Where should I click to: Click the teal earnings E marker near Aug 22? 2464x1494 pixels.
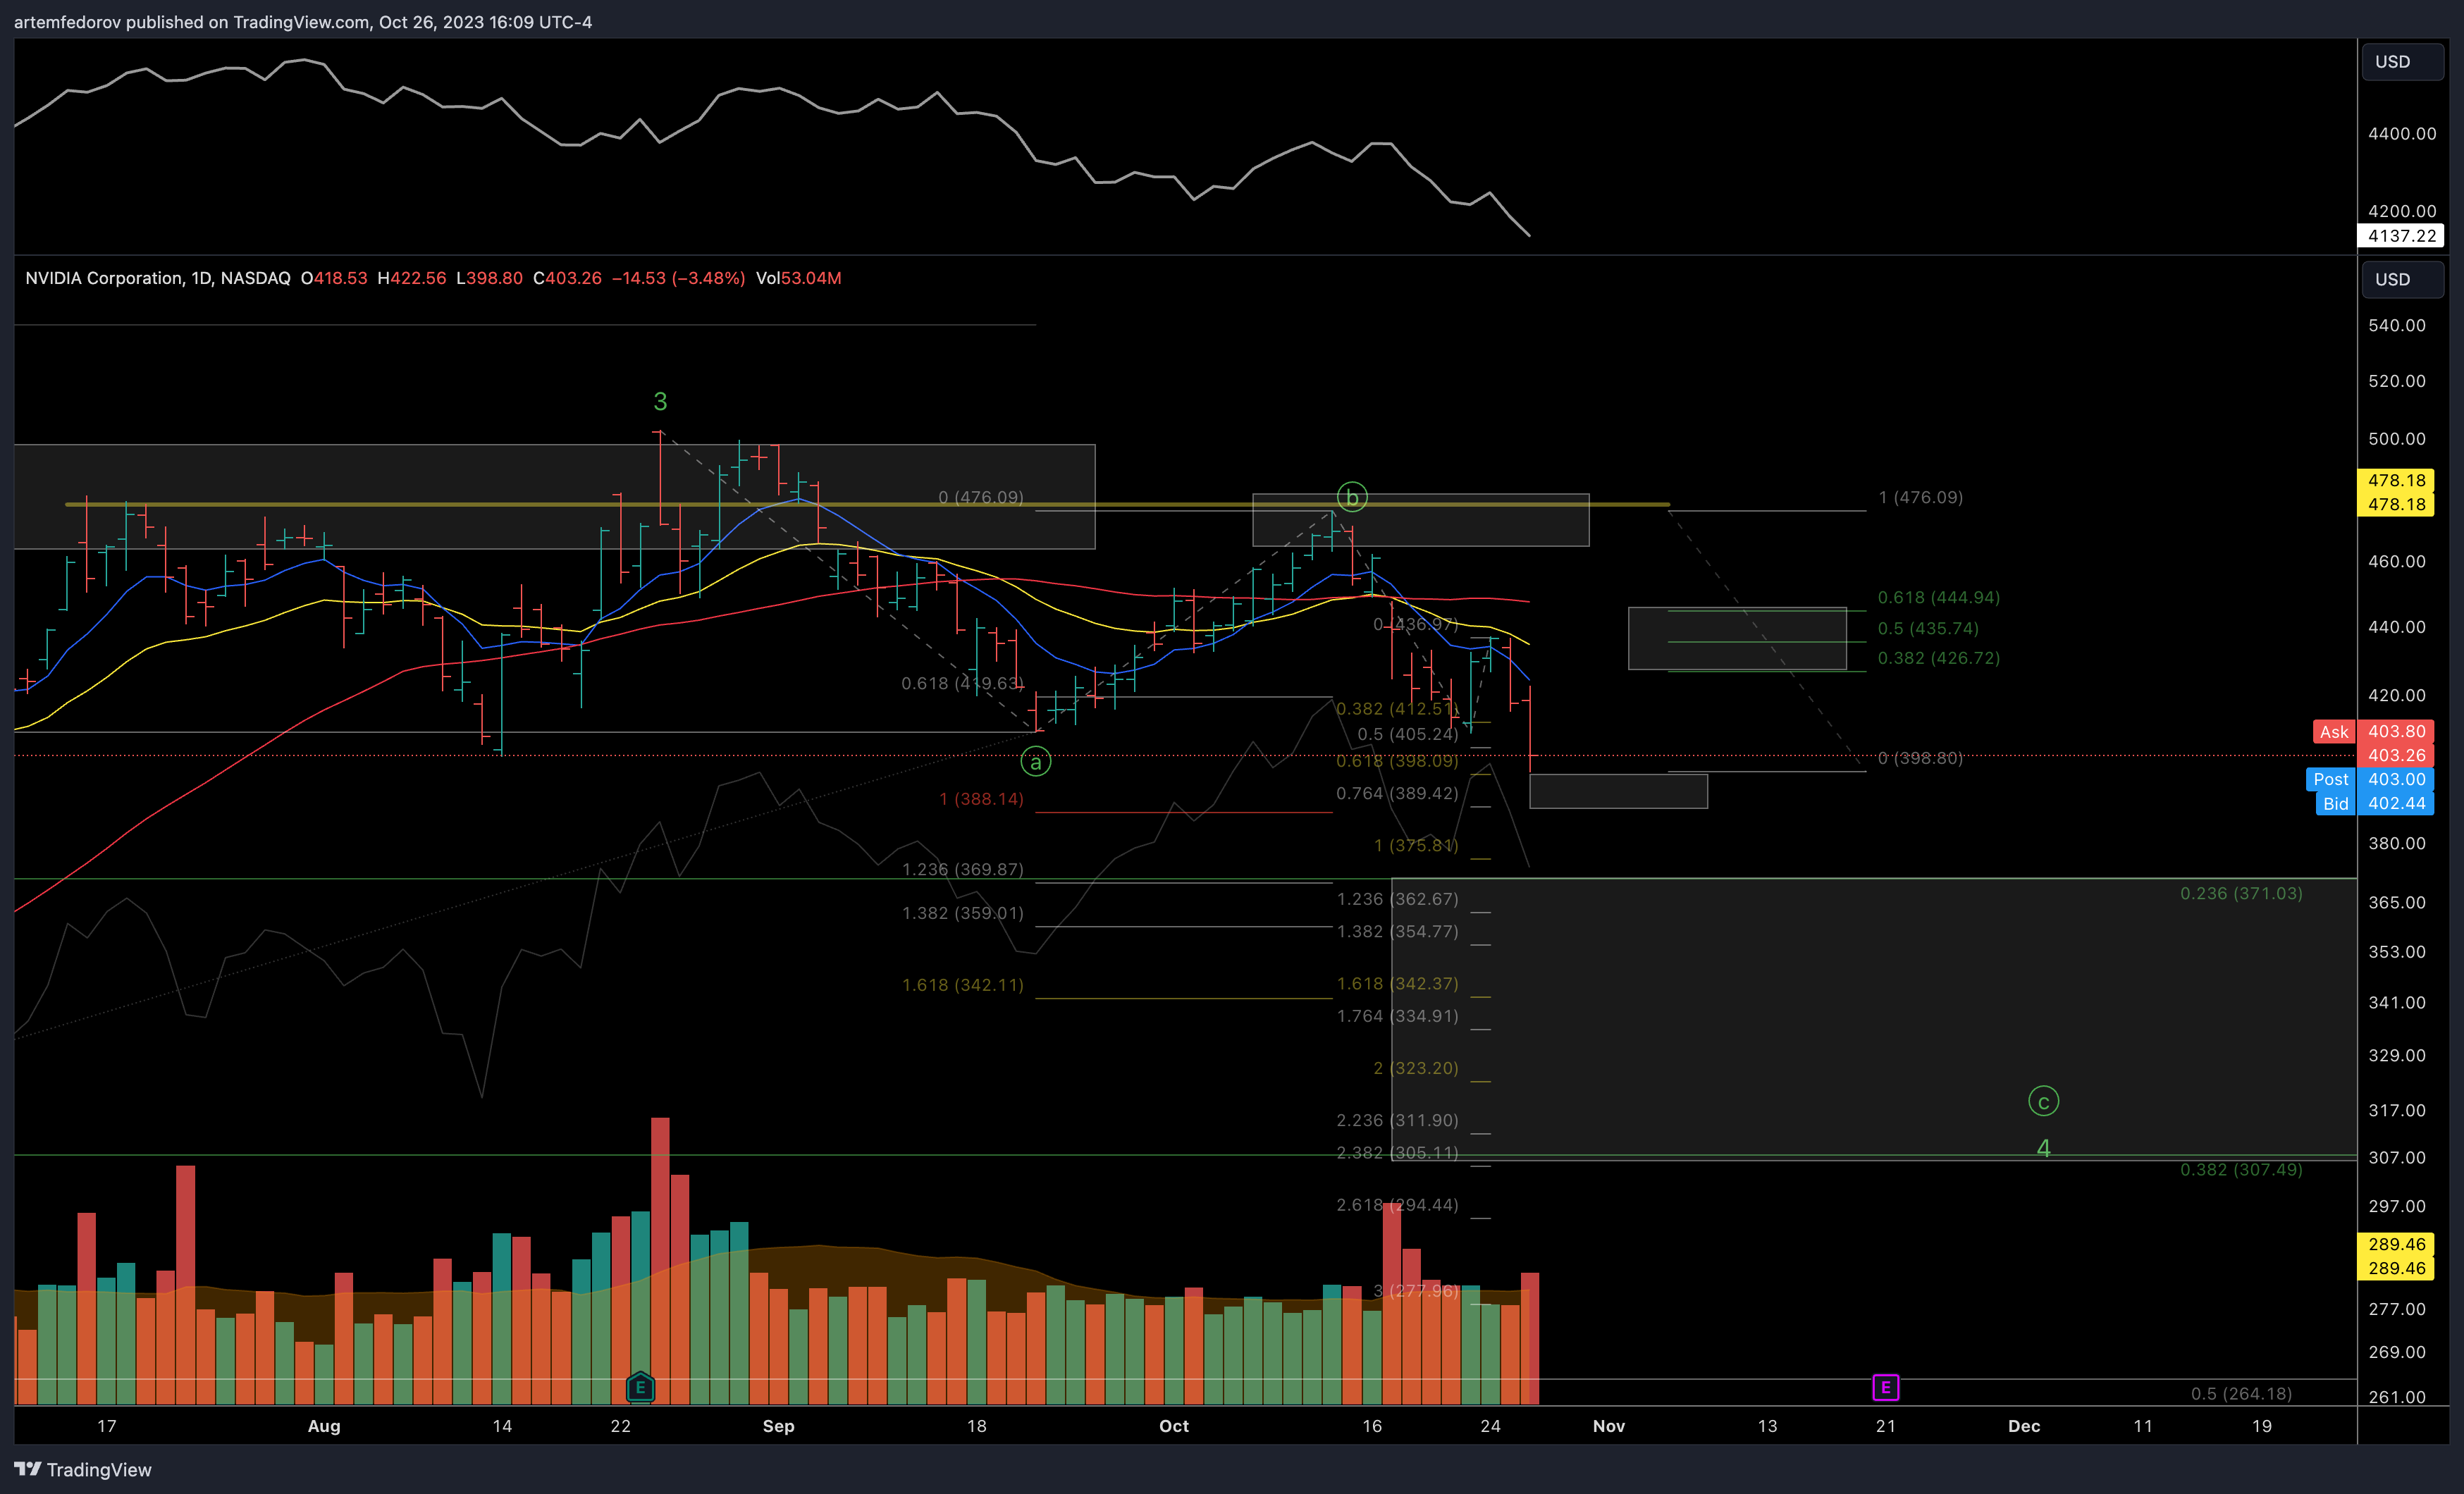click(x=640, y=1387)
